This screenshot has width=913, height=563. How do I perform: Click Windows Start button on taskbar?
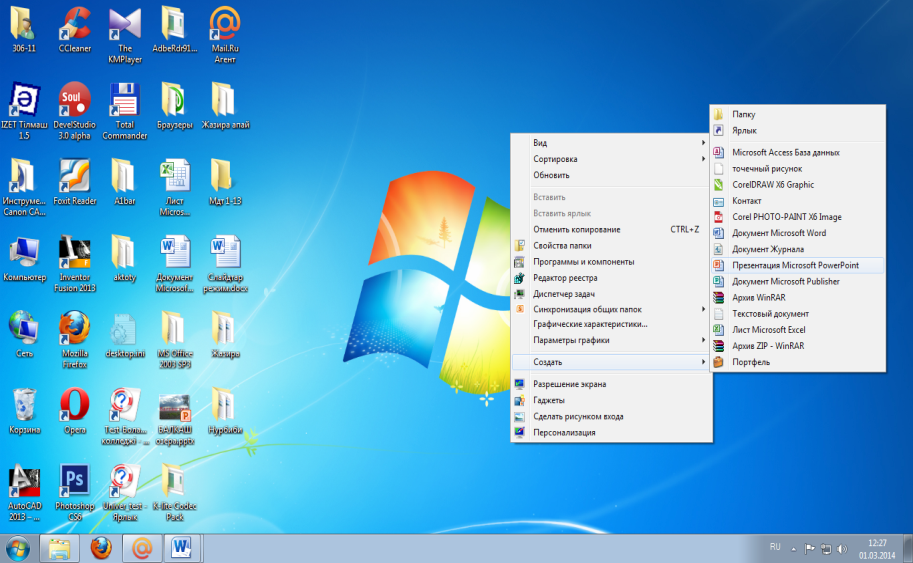(17, 547)
